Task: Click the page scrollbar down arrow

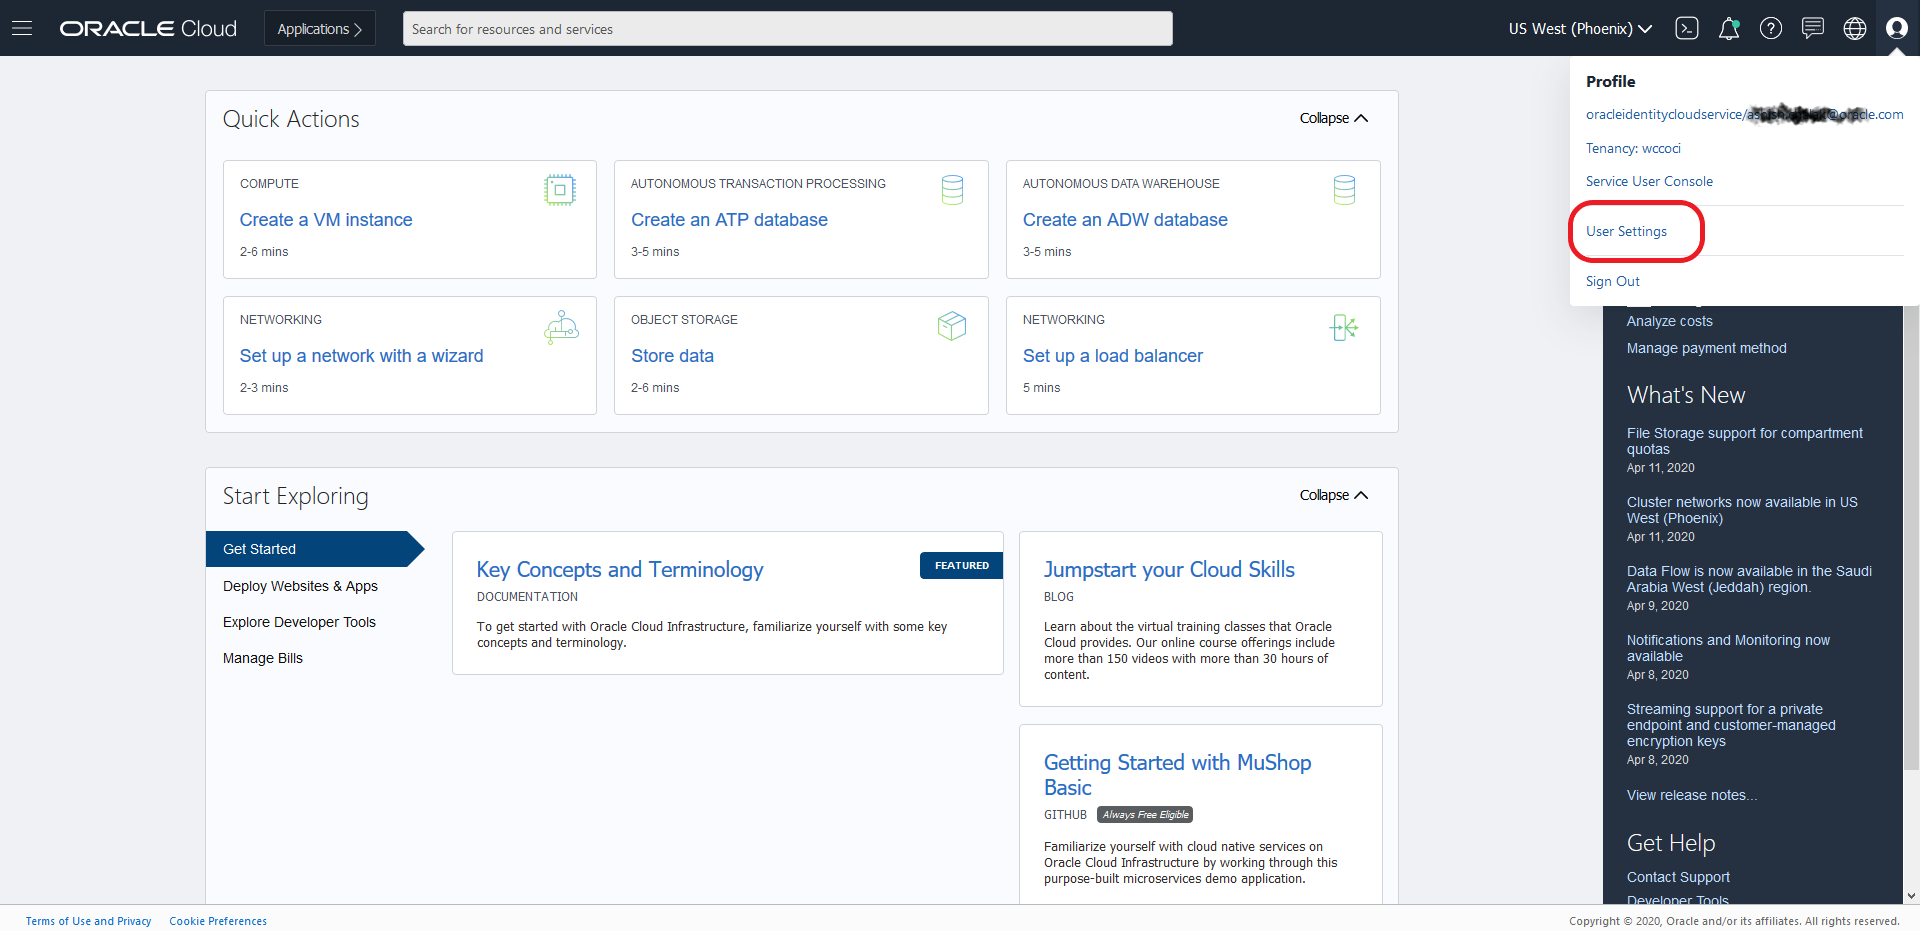Action: [x=1911, y=896]
